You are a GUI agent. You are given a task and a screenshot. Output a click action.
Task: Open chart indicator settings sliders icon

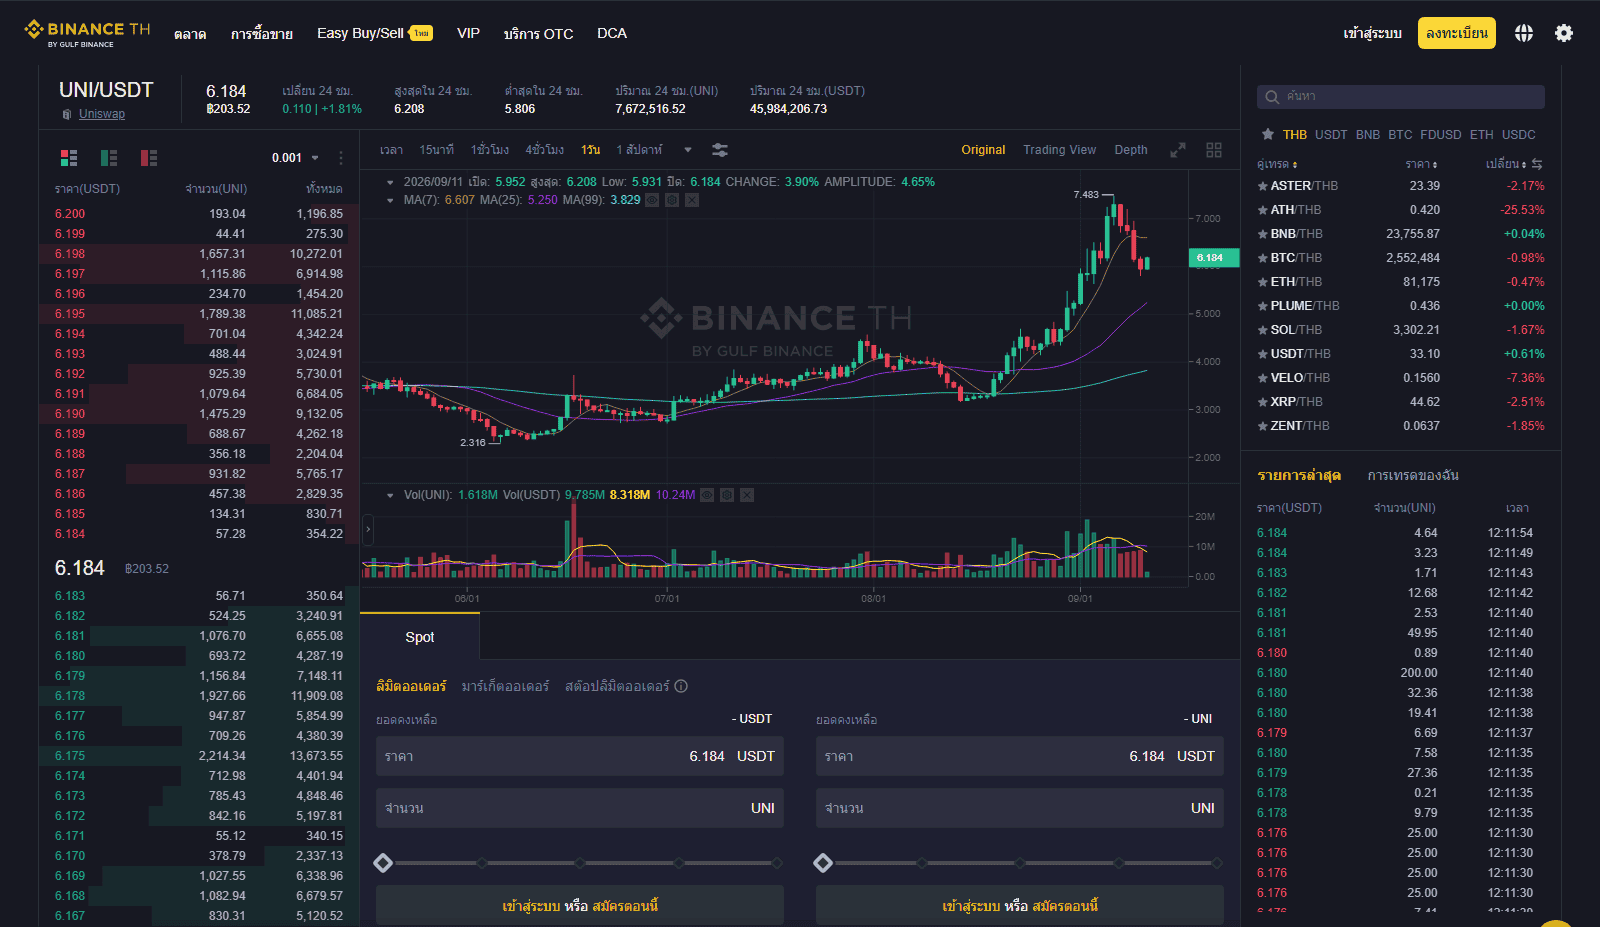pos(719,150)
